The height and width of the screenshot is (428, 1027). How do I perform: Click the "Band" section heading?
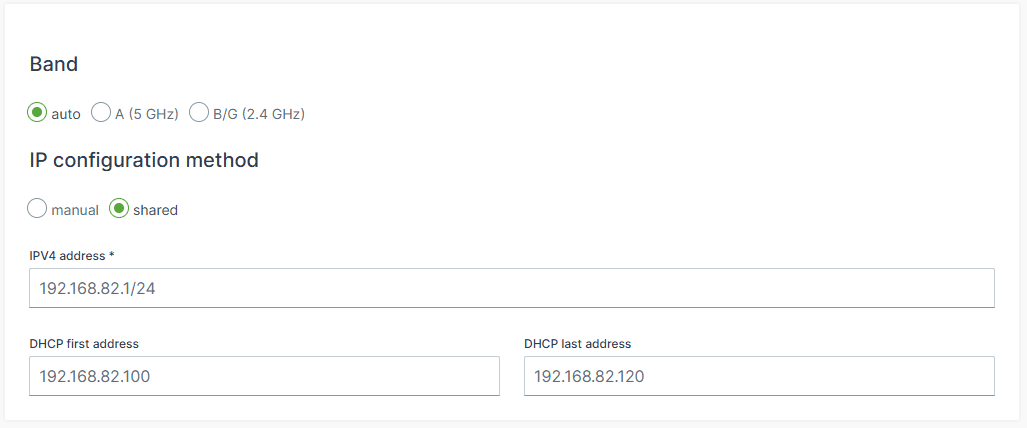tap(54, 64)
